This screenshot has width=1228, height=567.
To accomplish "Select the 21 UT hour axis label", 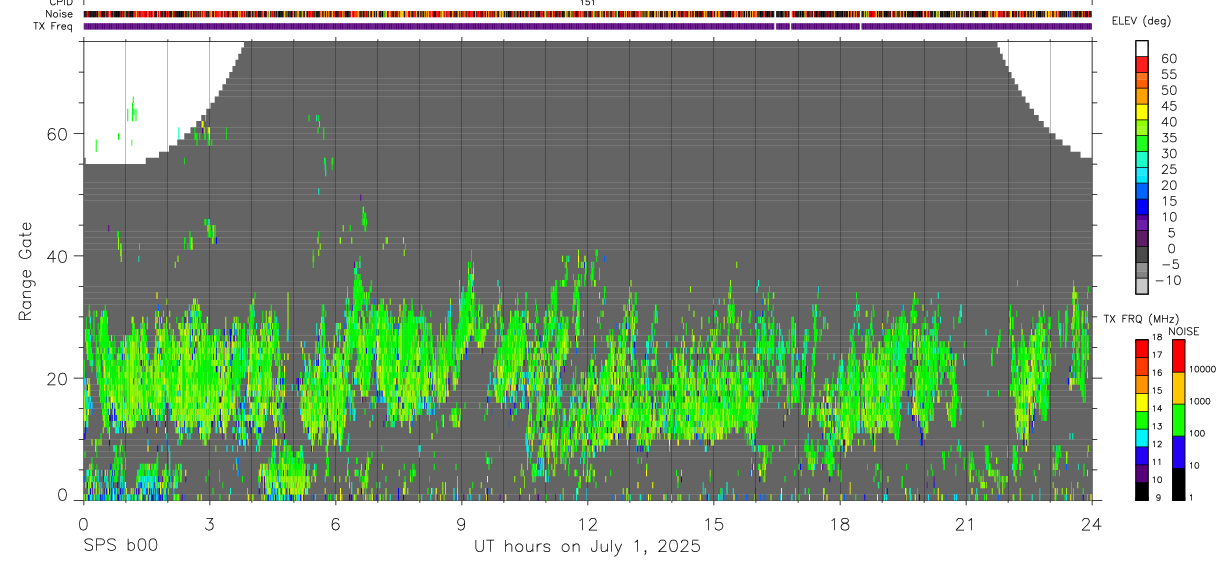I will tap(965, 524).
